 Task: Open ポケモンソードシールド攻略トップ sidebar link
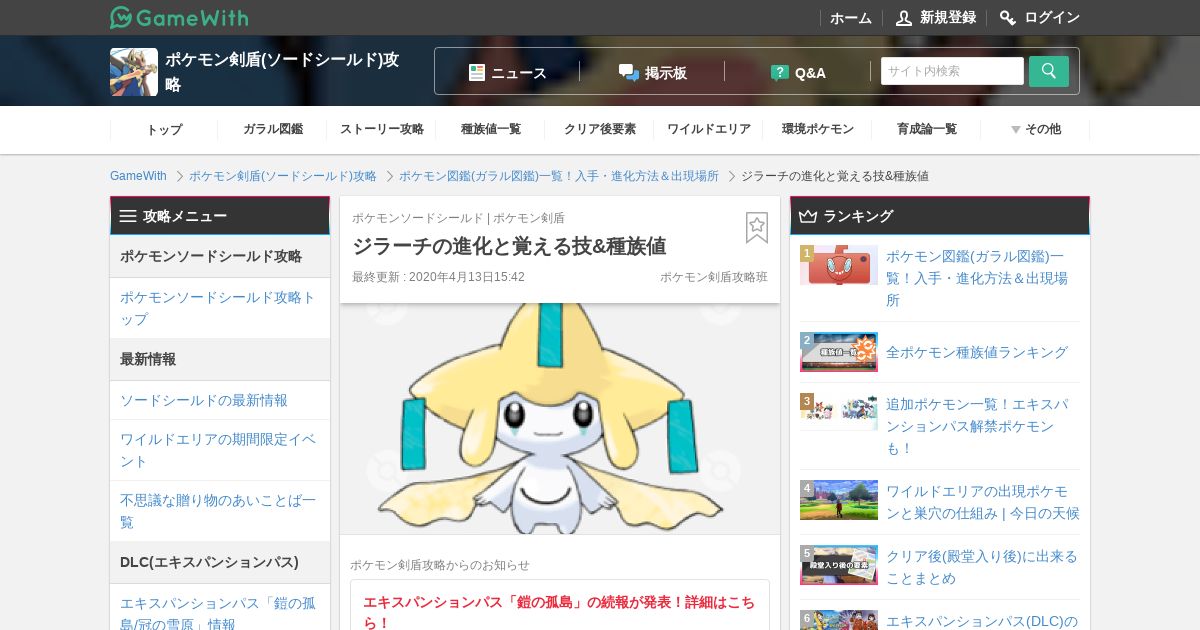pos(218,308)
